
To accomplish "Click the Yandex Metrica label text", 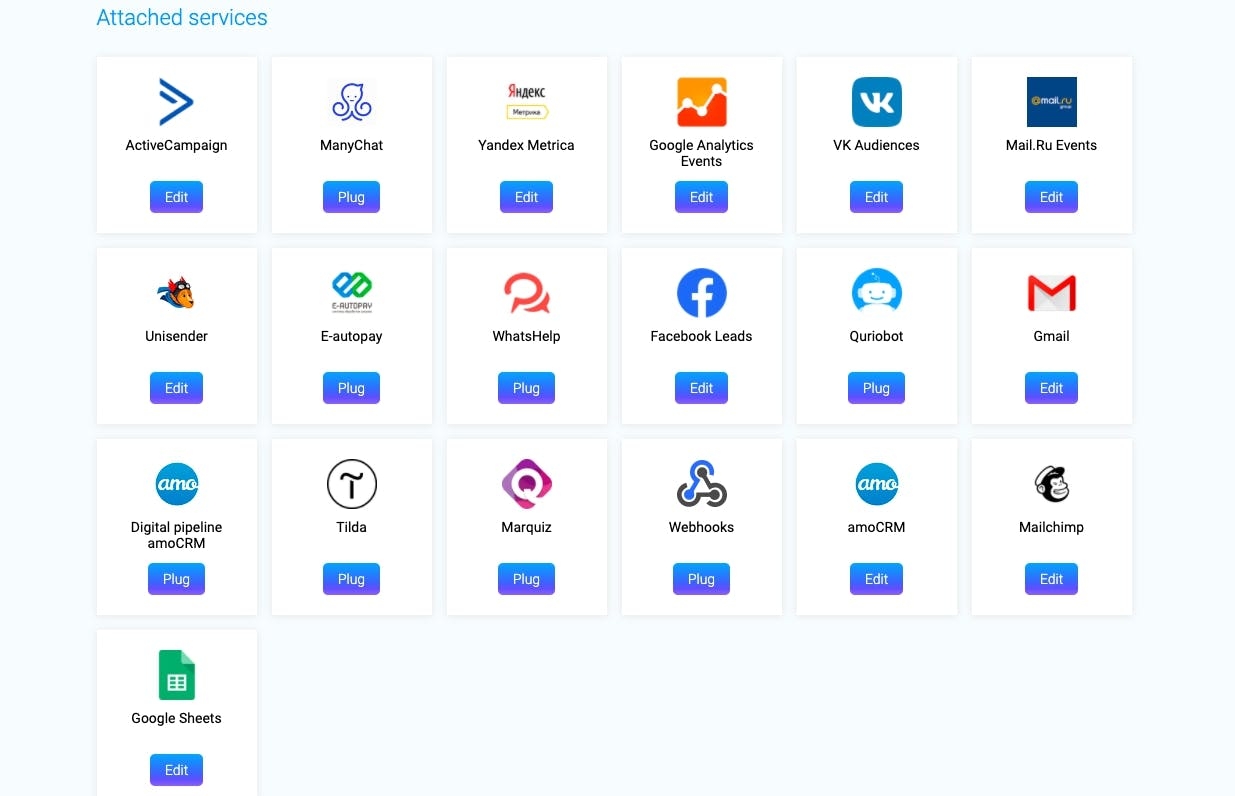I will pos(526,145).
